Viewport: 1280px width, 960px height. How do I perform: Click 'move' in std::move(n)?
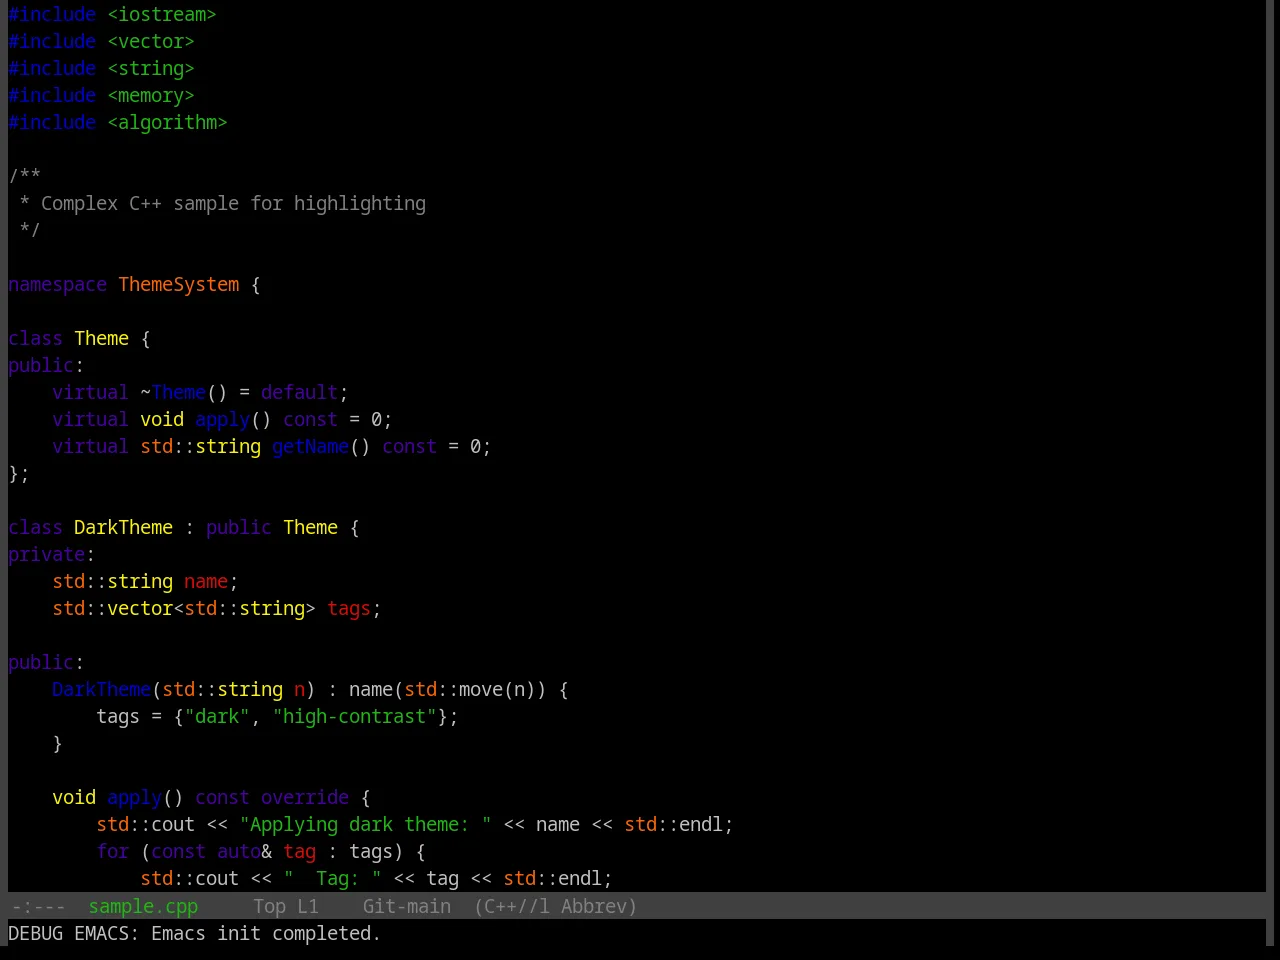tap(481, 690)
